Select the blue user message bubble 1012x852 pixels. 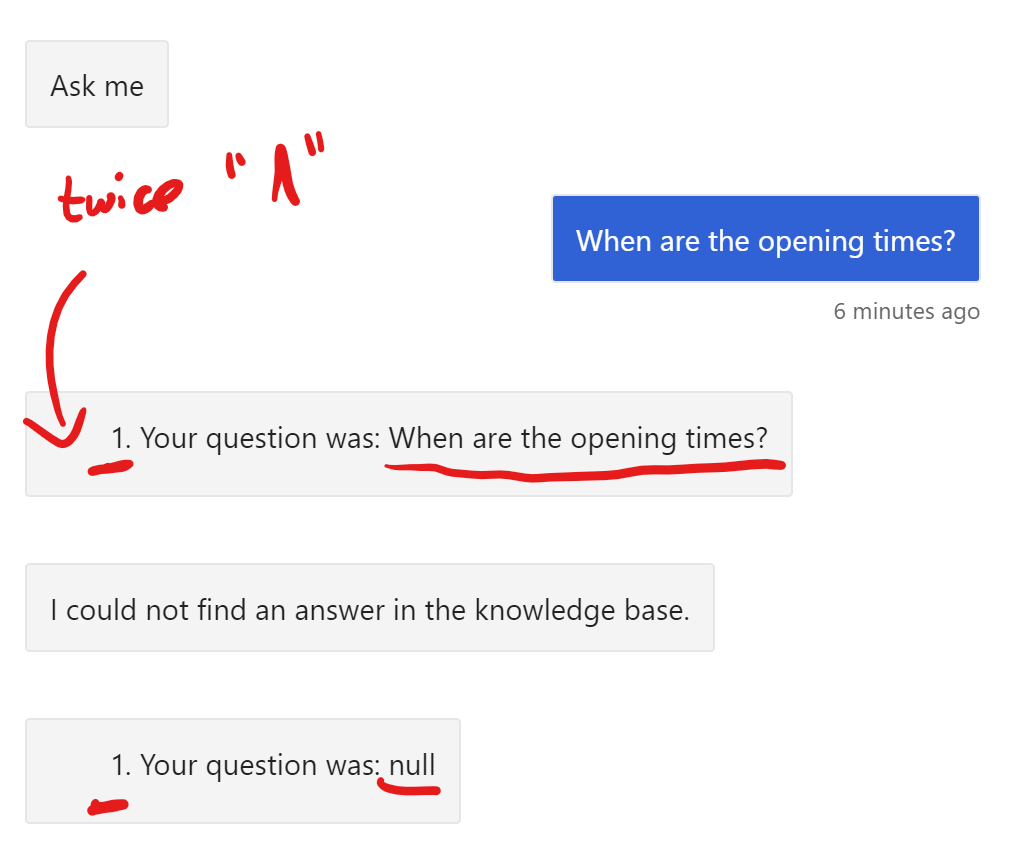pyautogui.click(x=766, y=239)
